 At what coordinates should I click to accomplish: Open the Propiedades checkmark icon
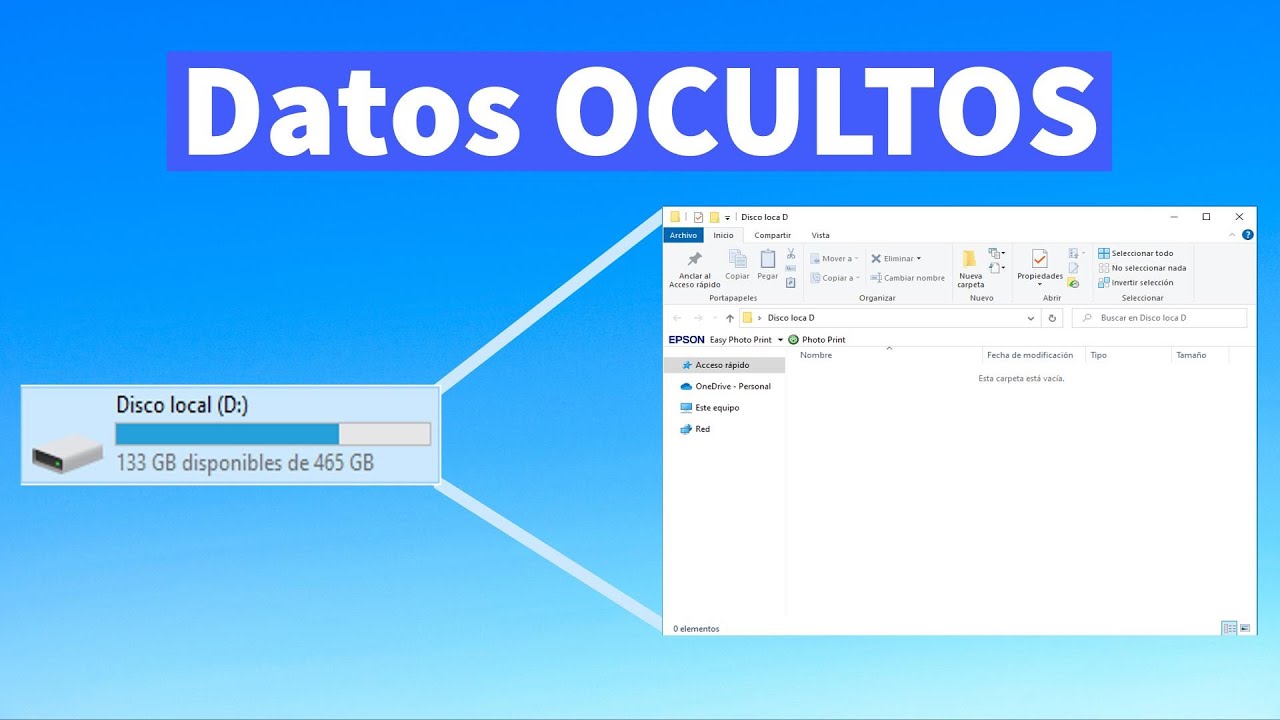click(1040, 259)
